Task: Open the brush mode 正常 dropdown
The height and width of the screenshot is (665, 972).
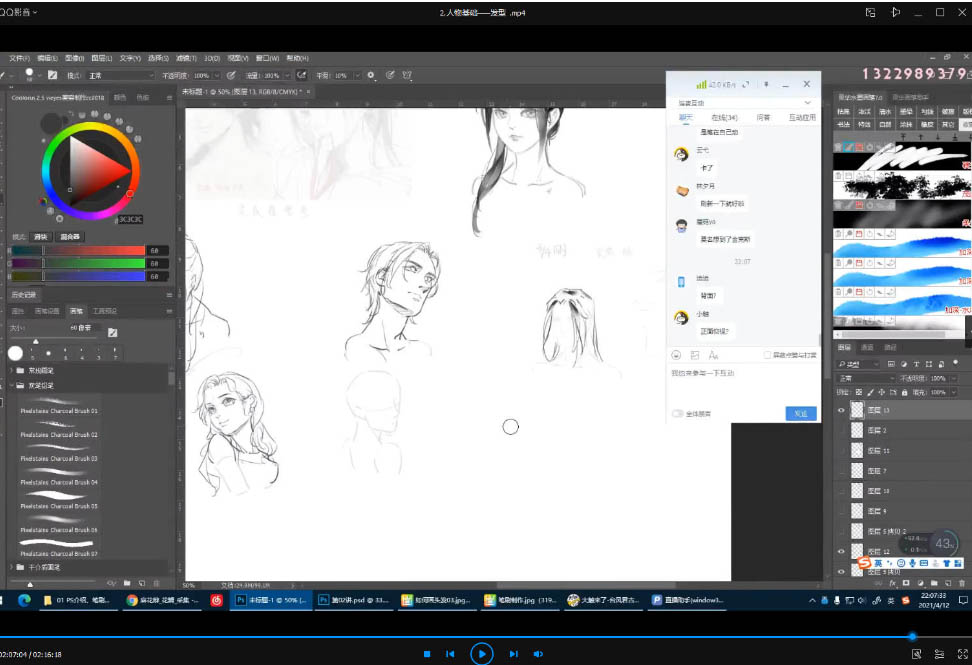Action: pos(120,76)
